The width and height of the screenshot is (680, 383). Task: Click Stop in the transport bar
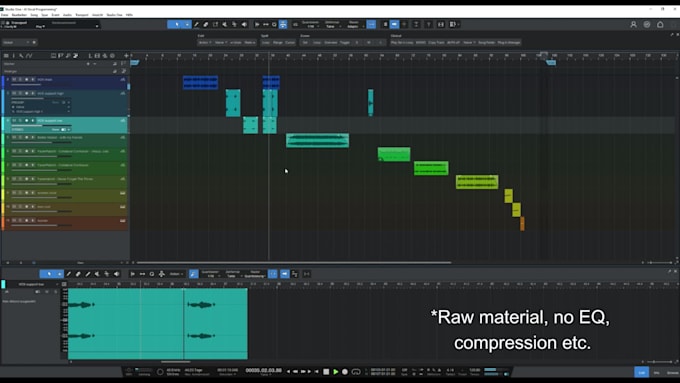tap(326, 372)
